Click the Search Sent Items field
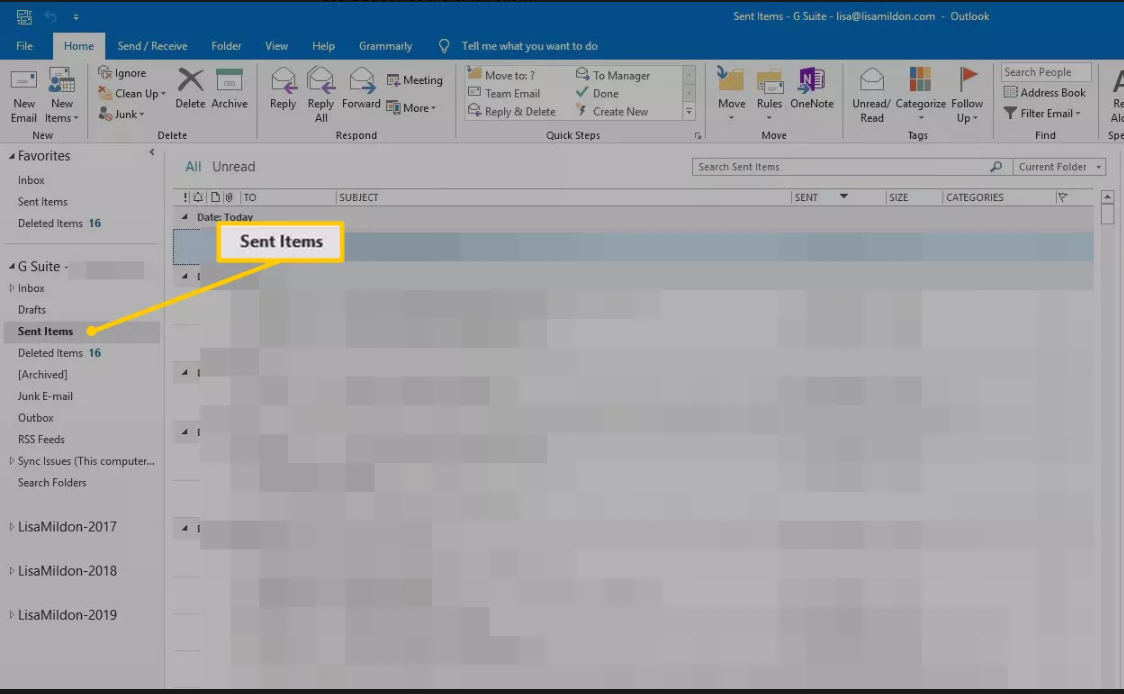The width and height of the screenshot is (1124, 694). point(852,167)
